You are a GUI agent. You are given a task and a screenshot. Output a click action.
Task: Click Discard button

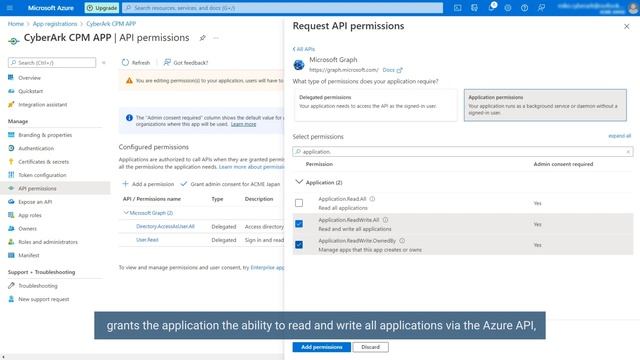tap(371, 347)
